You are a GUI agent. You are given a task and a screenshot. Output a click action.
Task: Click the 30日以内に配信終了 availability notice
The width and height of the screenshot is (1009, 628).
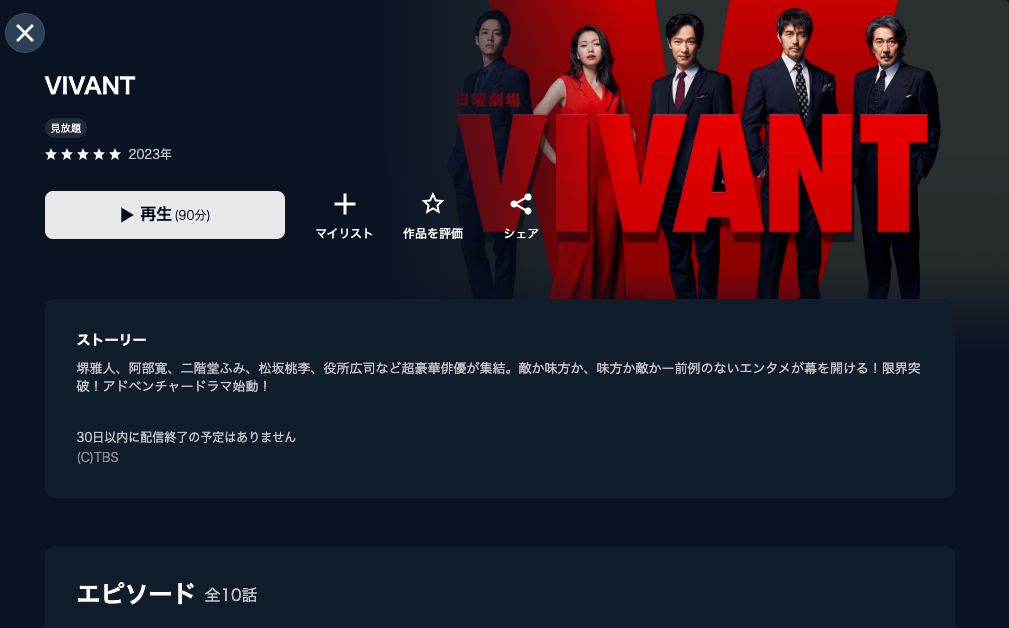coord(186,437)
